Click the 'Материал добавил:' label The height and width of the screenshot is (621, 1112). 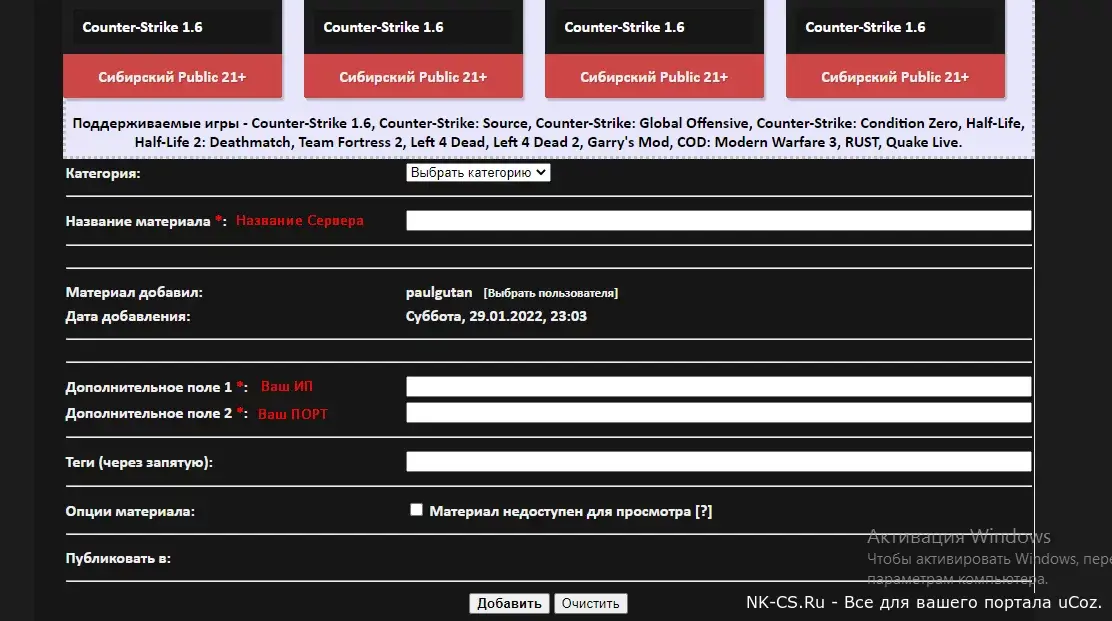(x=134, y=292)
